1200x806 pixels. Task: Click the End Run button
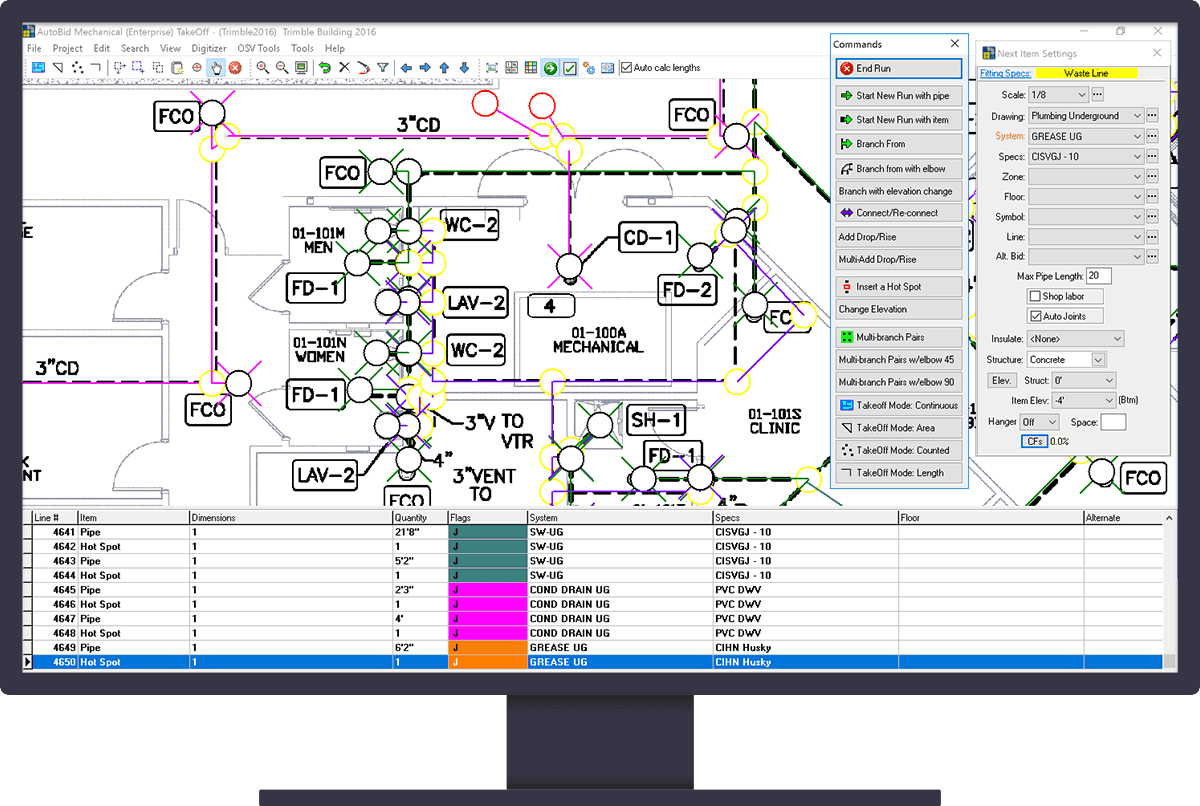pyautogui.click(x=898, y=69)
